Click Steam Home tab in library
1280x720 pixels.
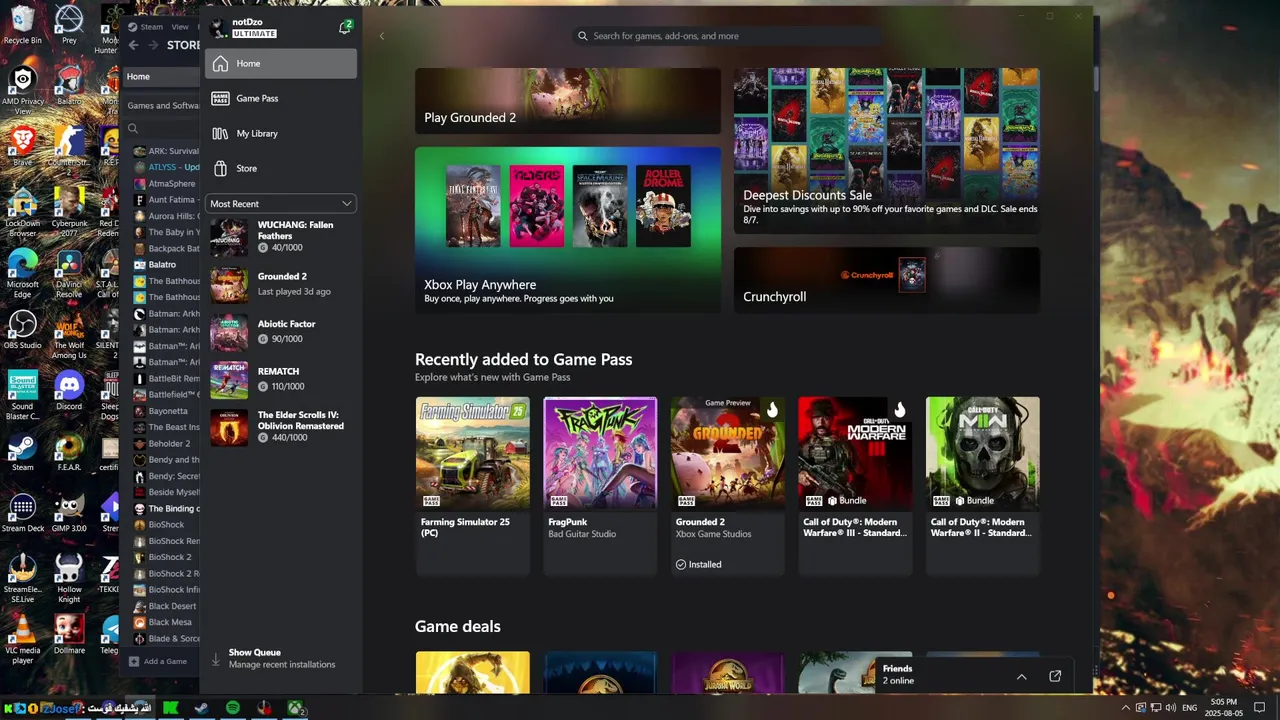(138, 77)
